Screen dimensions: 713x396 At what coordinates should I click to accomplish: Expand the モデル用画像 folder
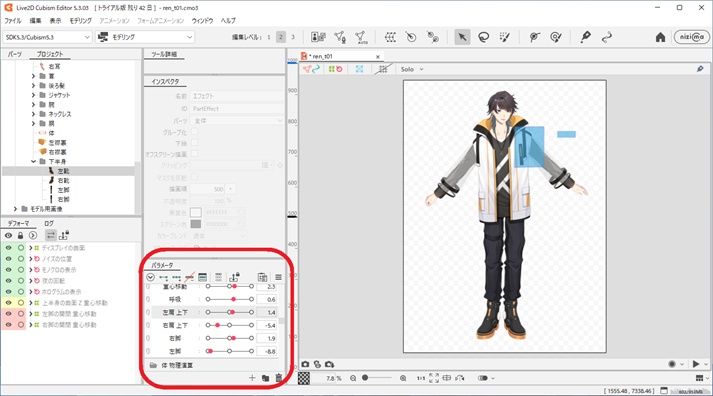(x=15, y=209)
